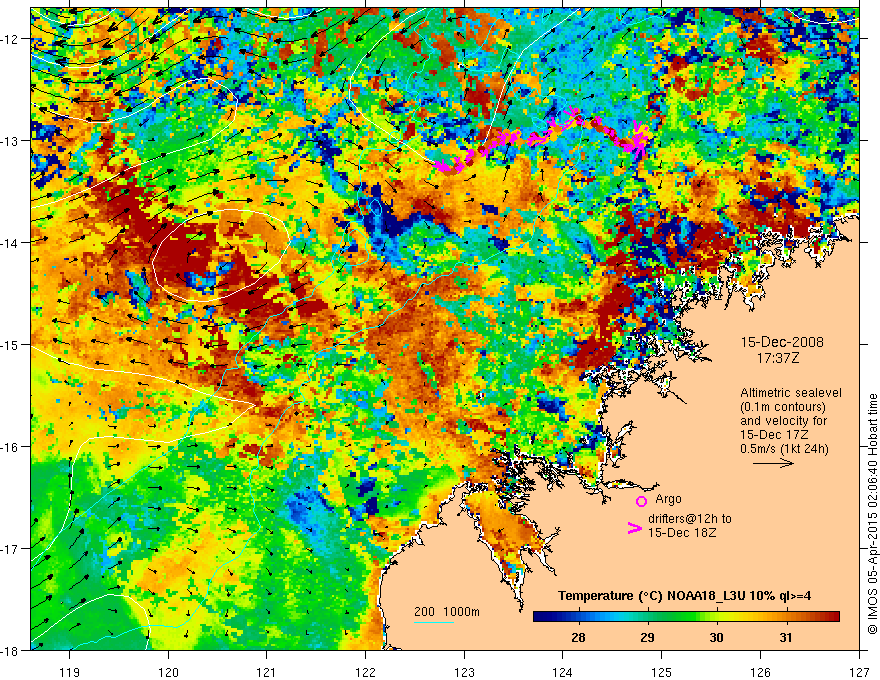Click the '15-Dec 17Z' legend text
The width and height of the screenshot is (880, 680).
pos(772,434)
